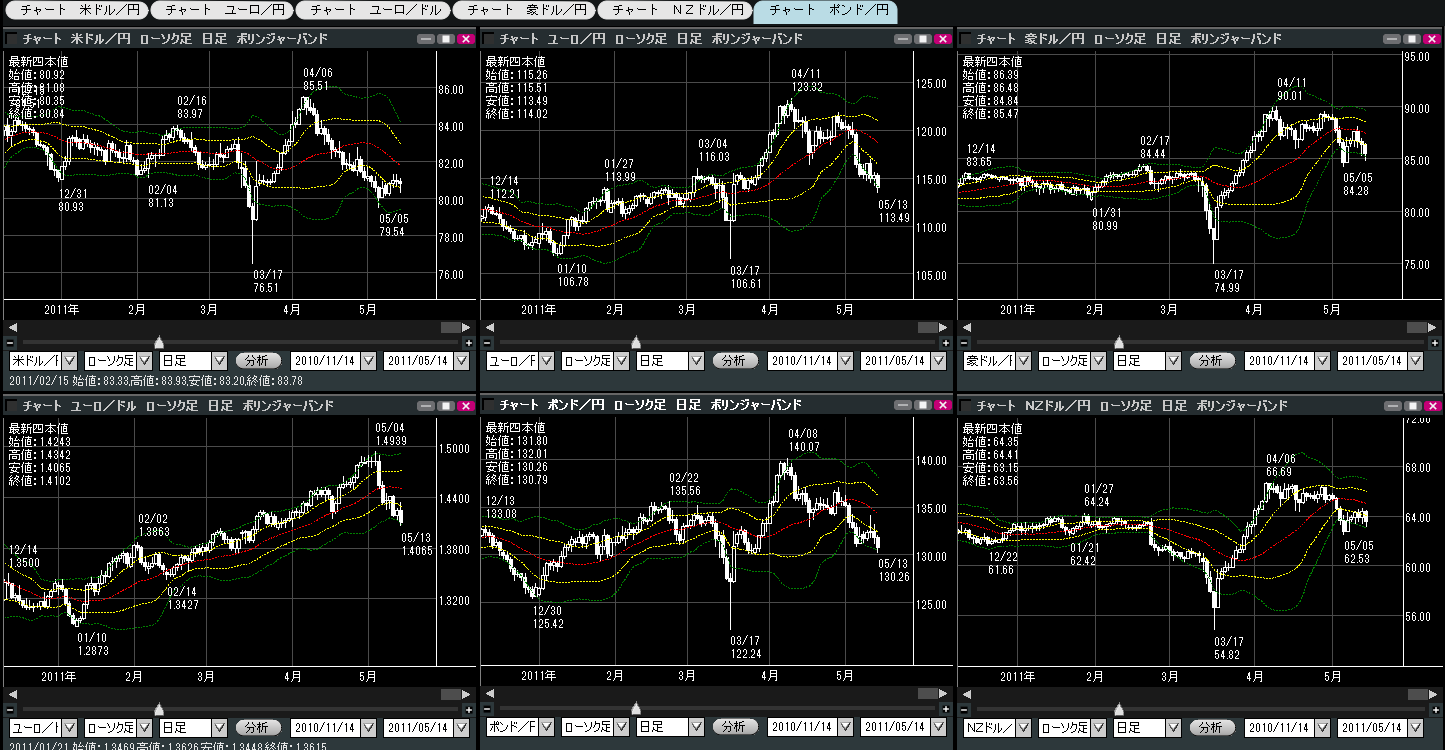Click the left scroll arrow in ポンド/円 chart
The image size is (1445, 750).
[x=488, y=694]
